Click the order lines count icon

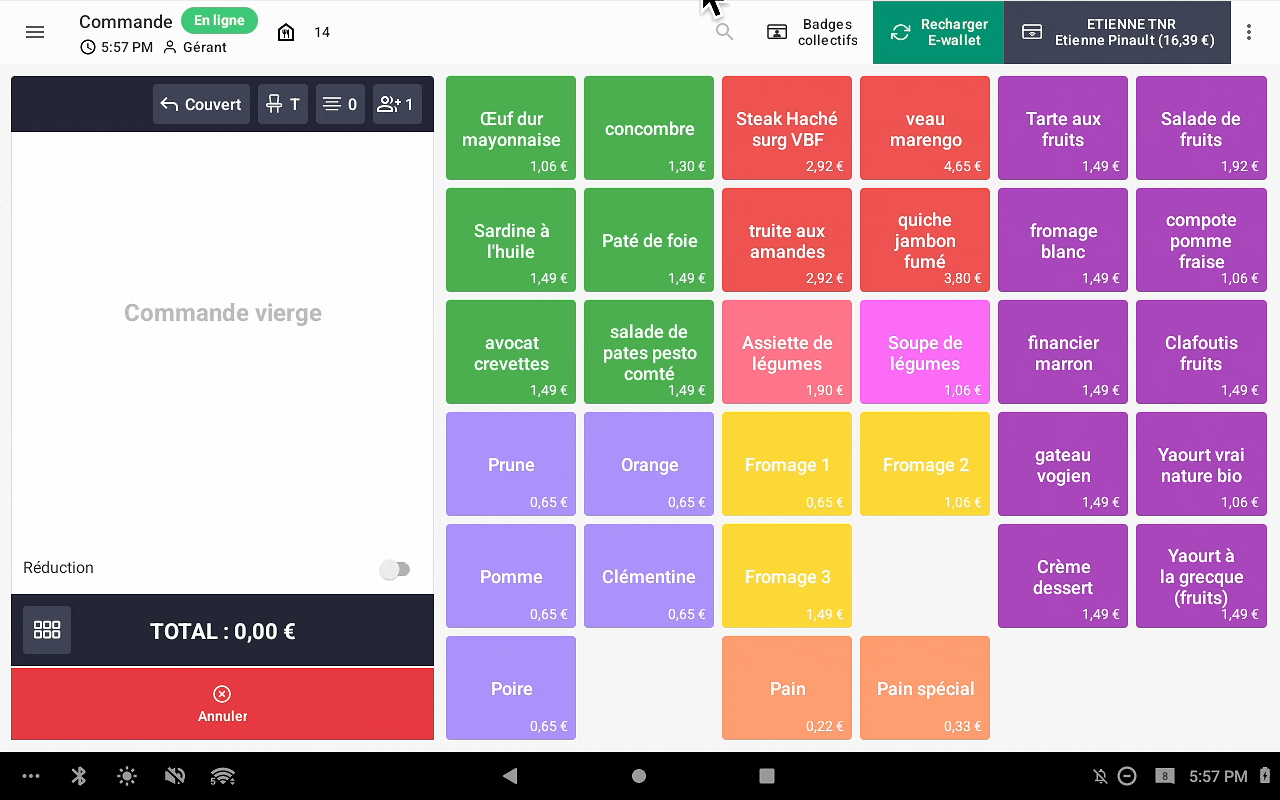[340, 104]
